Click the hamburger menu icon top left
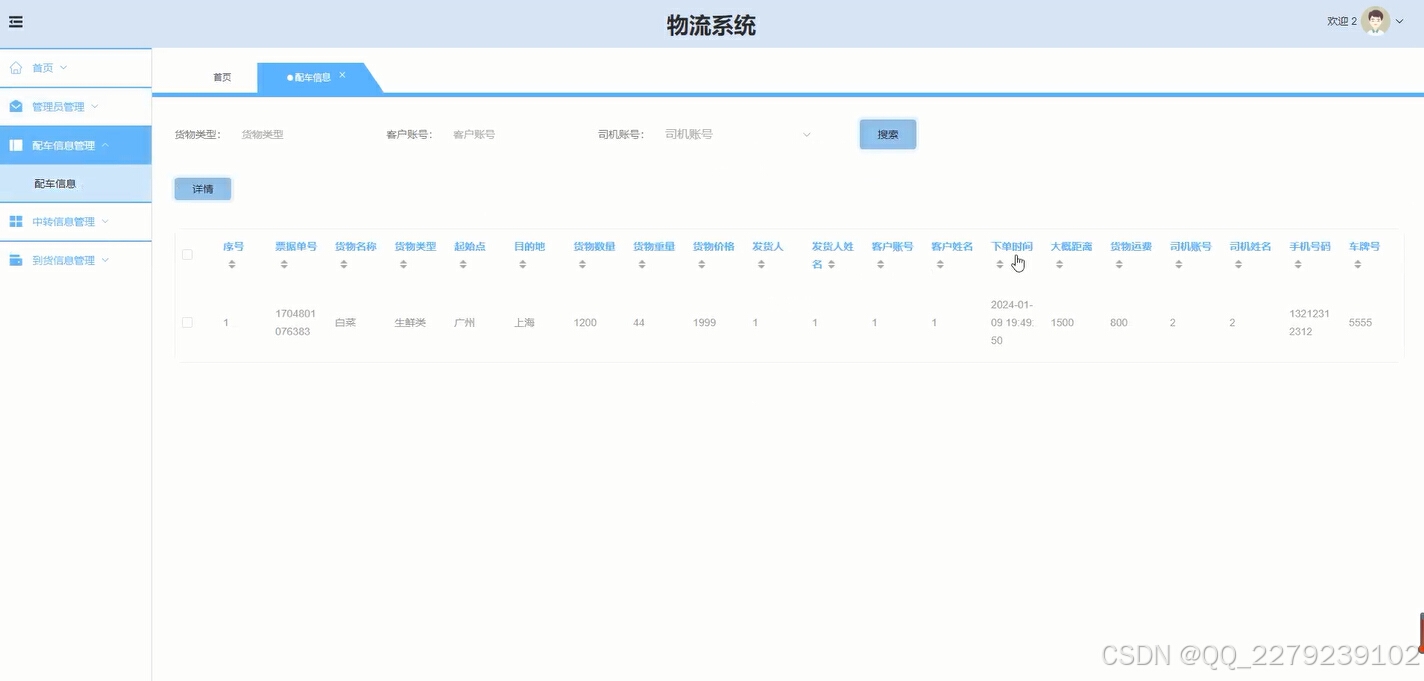The width and height of the screenshot is (1424, 681). [15, 21]
